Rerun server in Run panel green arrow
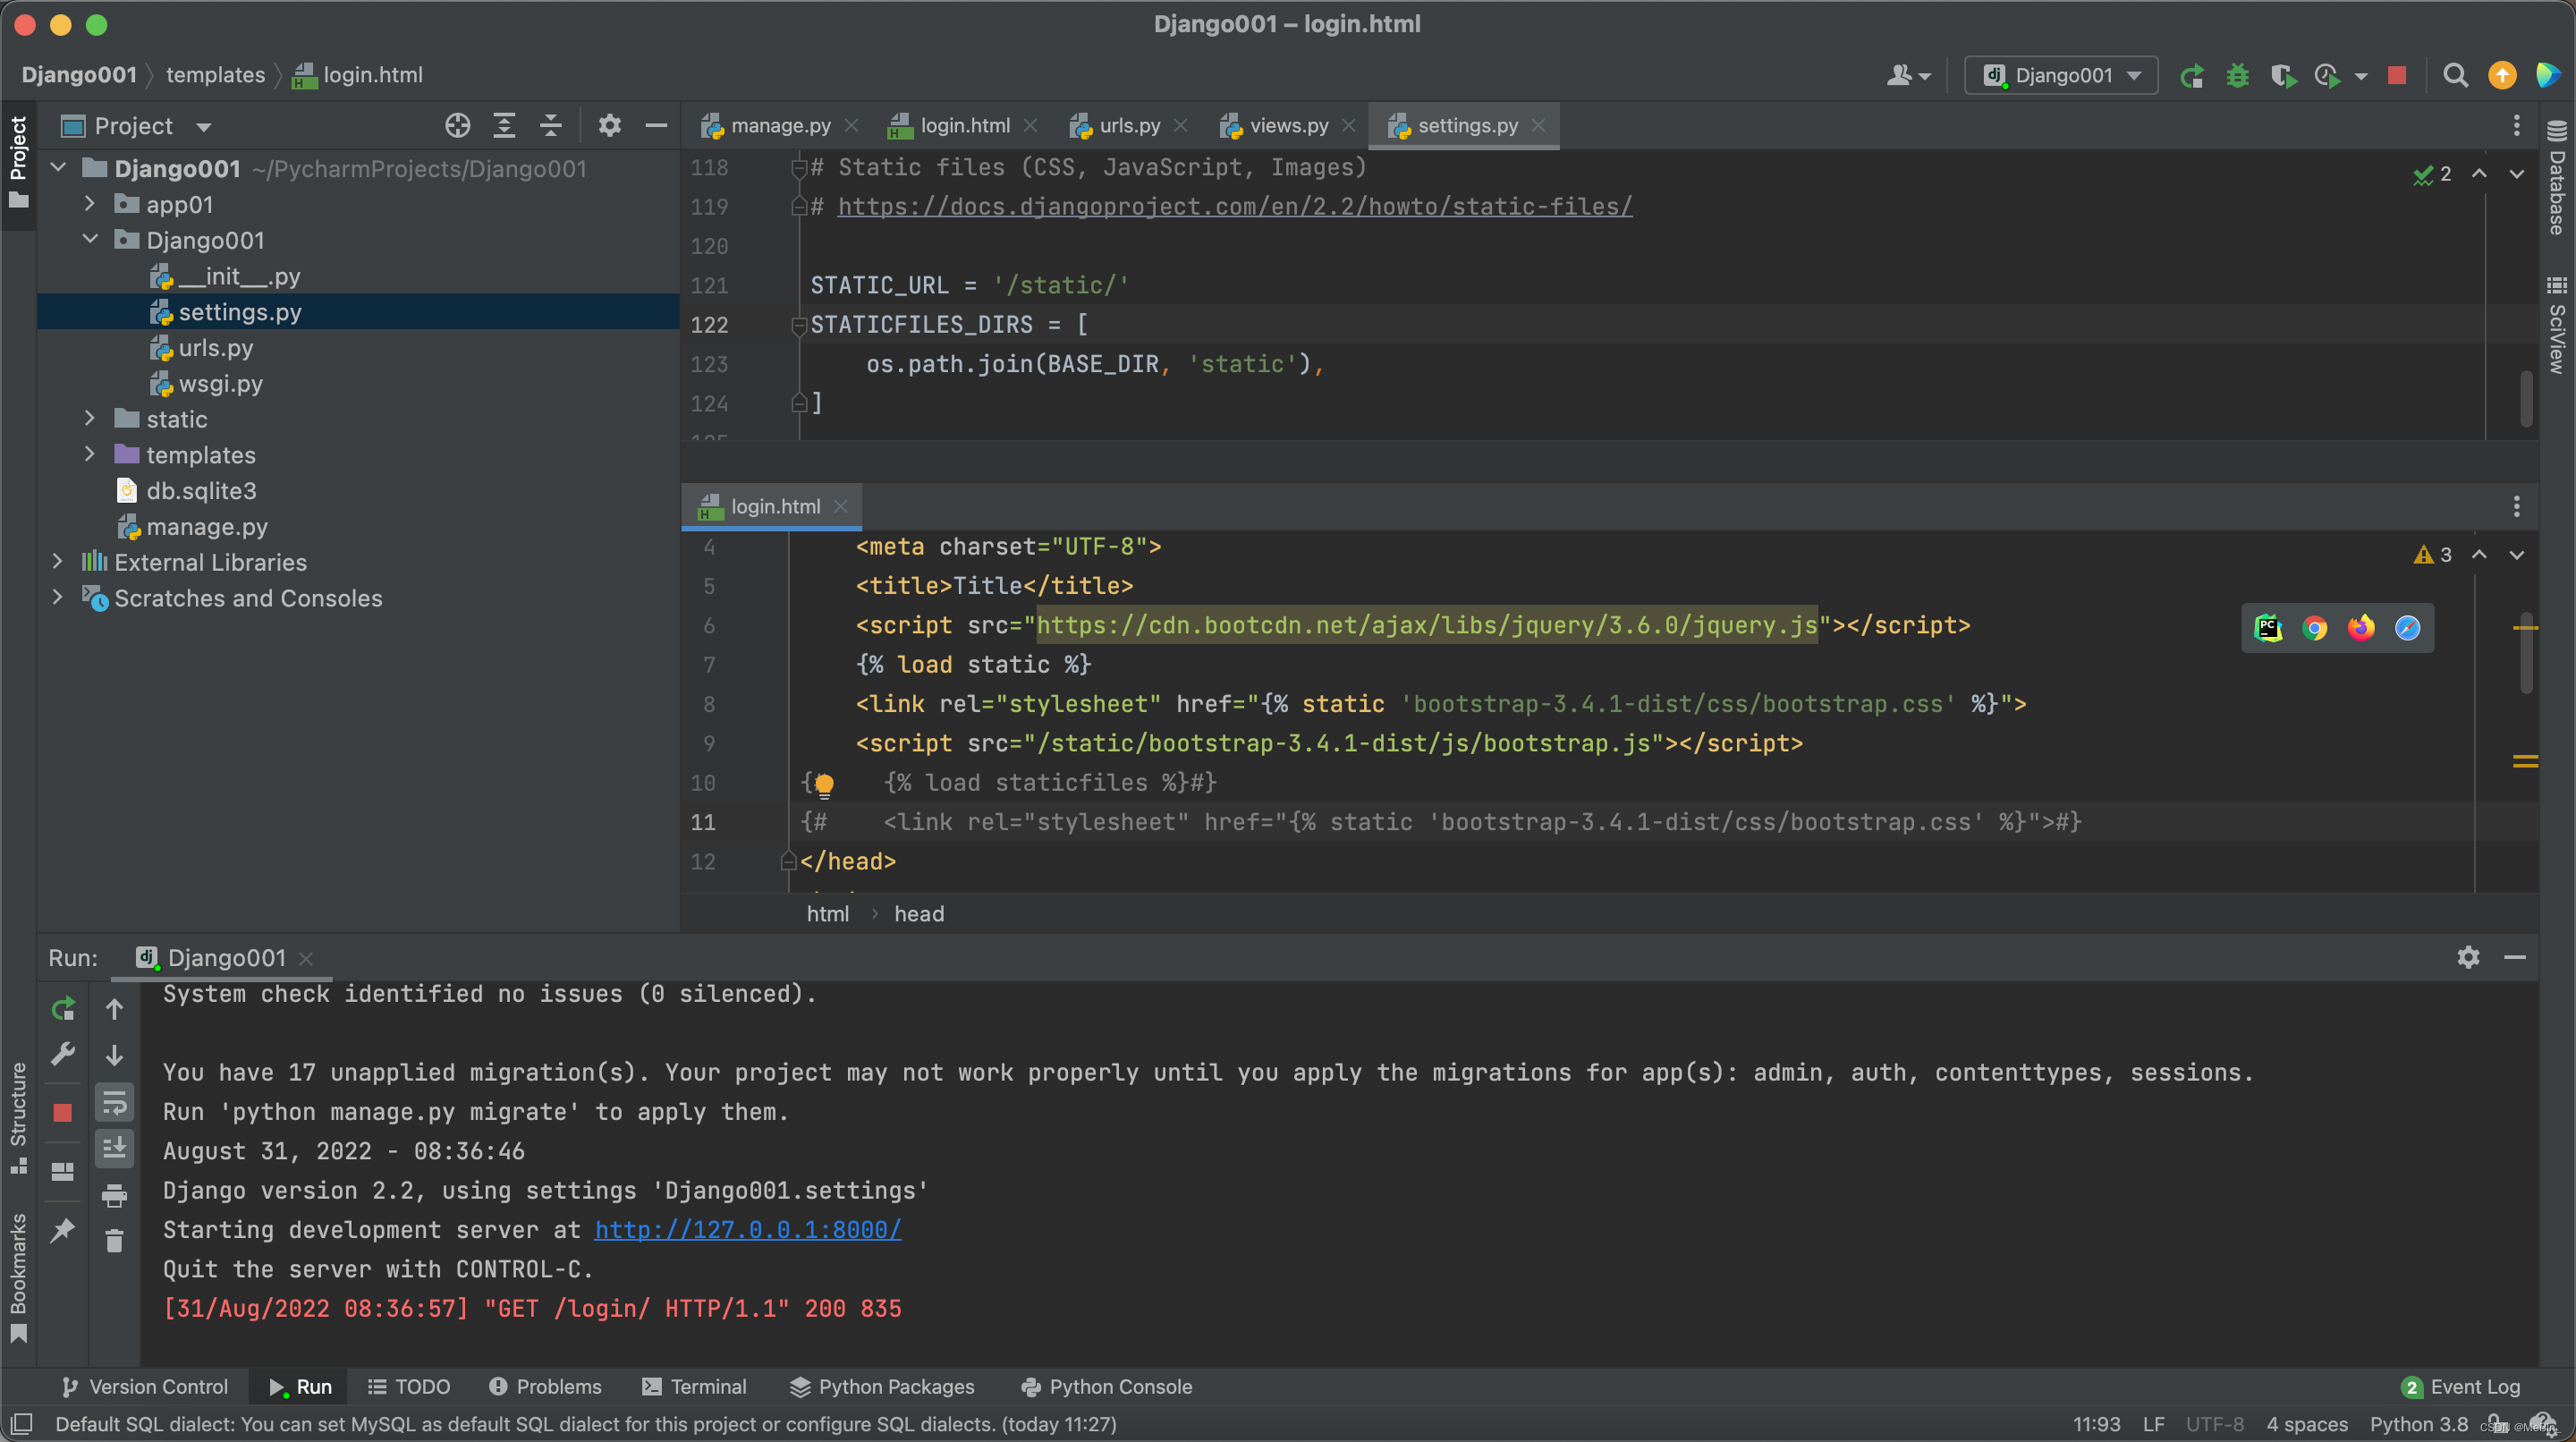 click(x=63, y=1009)
